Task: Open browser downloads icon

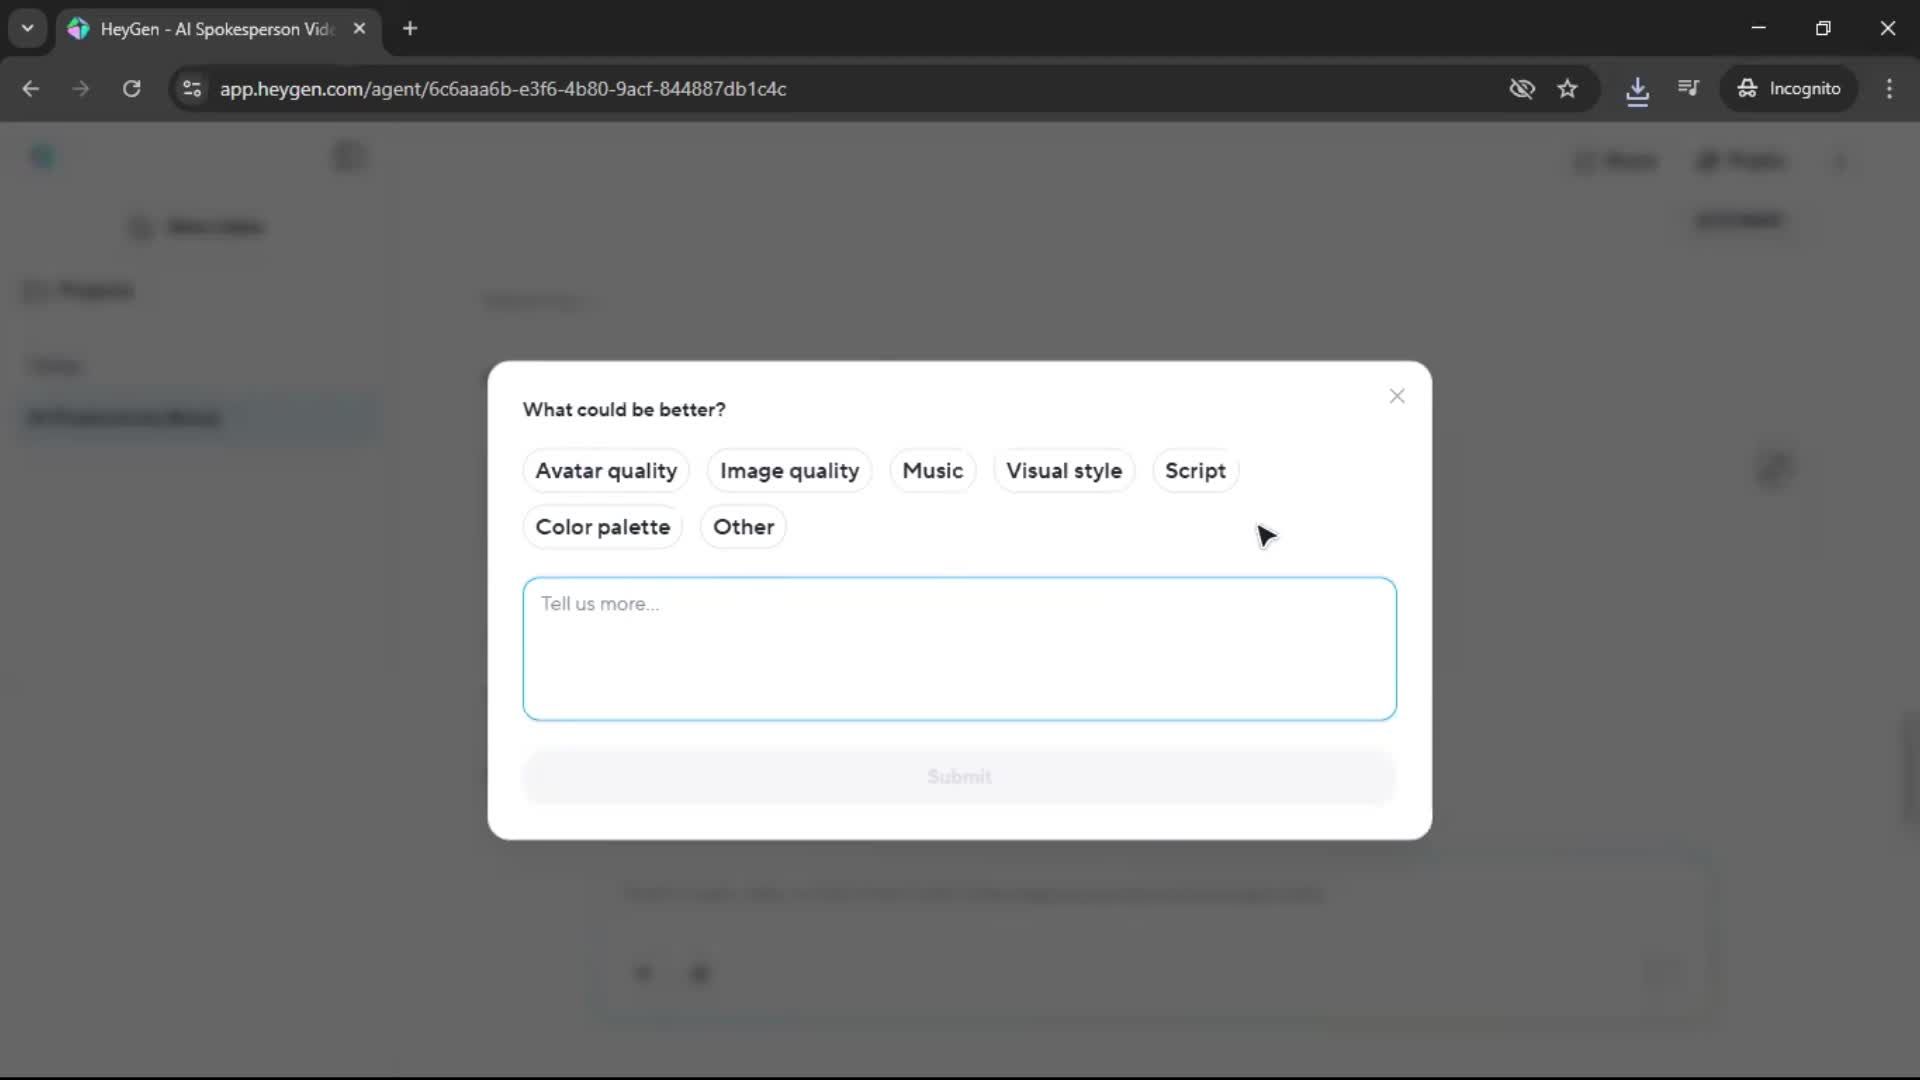Action: click(1637, 89)
